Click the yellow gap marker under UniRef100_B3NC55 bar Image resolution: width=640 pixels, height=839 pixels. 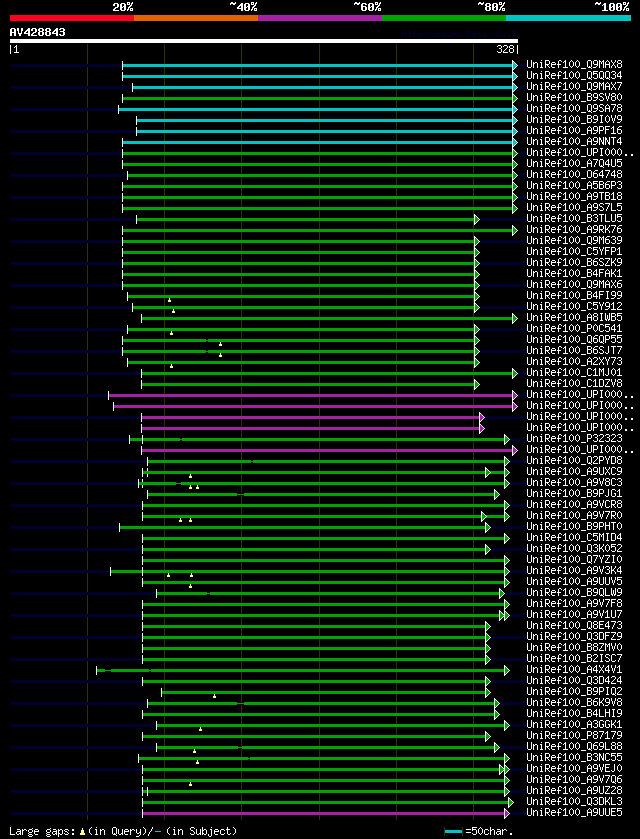[197, 762]
